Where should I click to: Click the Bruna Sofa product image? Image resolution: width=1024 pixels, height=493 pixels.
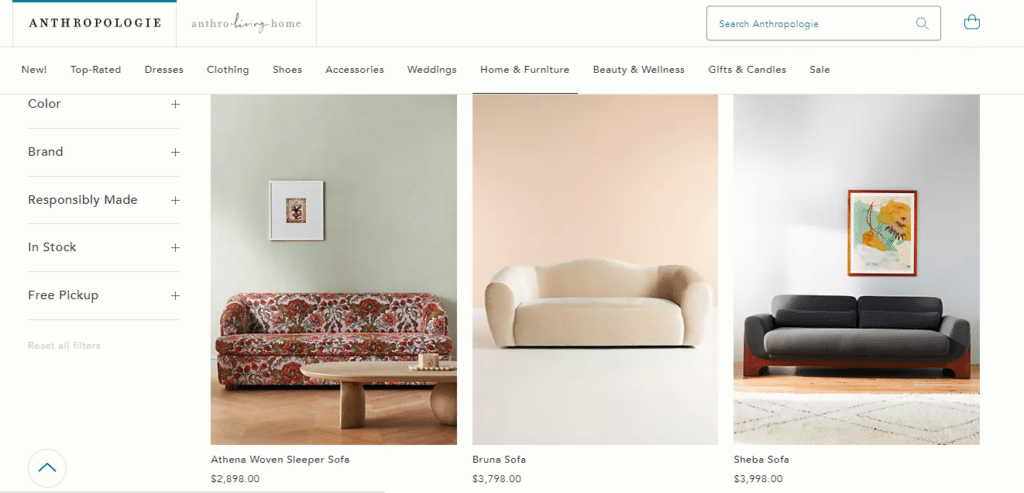click(595, 269)
